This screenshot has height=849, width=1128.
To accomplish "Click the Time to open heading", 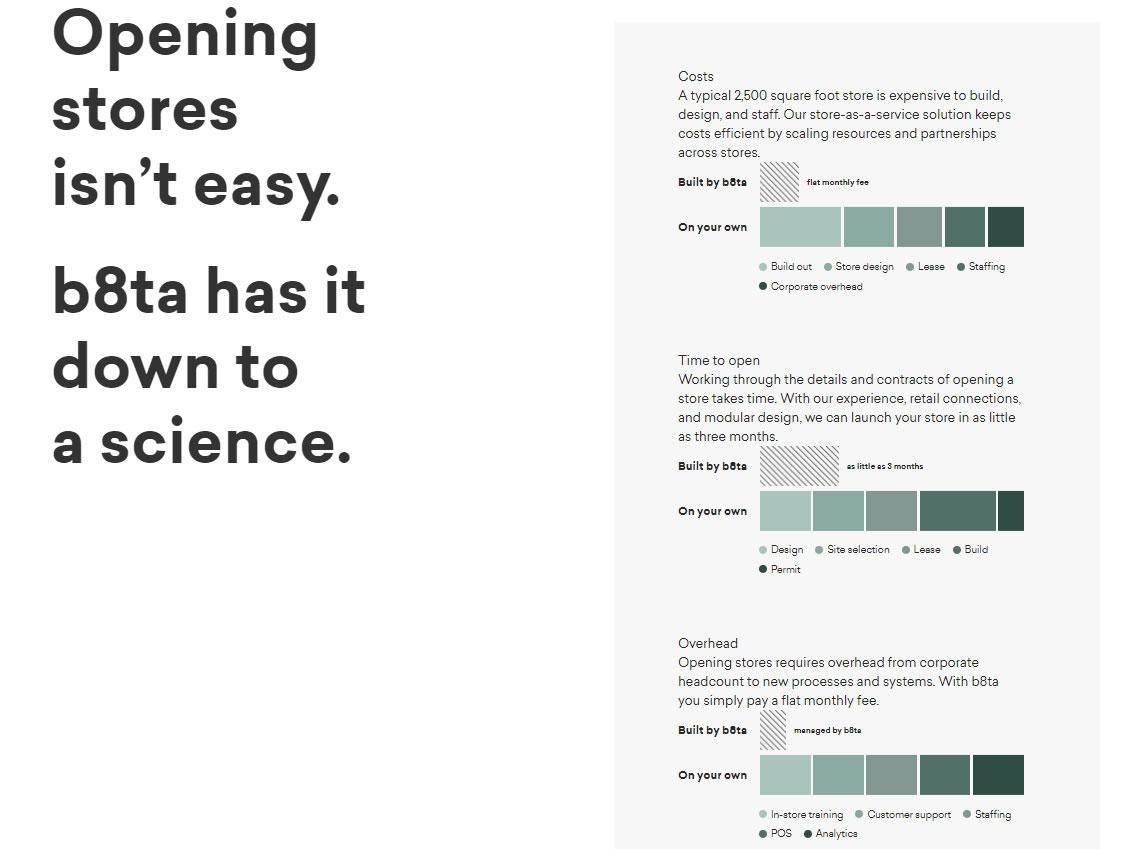I will 719,360.
